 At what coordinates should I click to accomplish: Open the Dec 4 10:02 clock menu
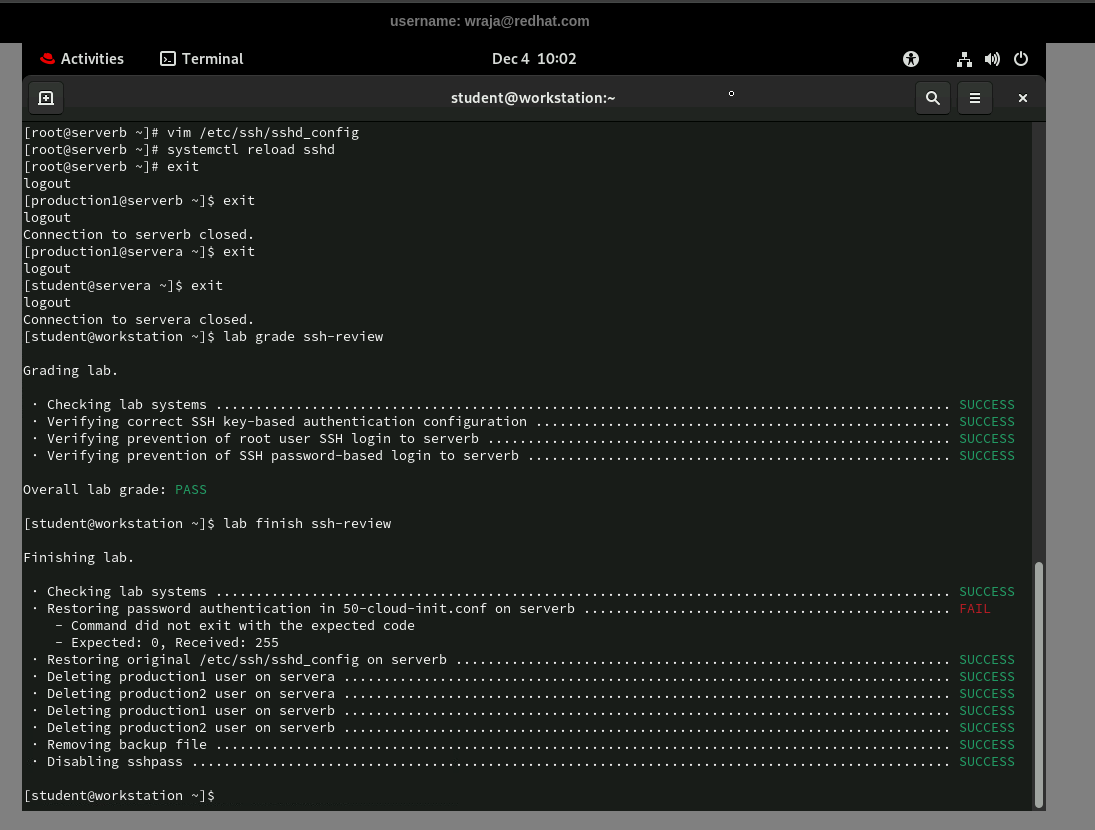(x=534, y=59)
